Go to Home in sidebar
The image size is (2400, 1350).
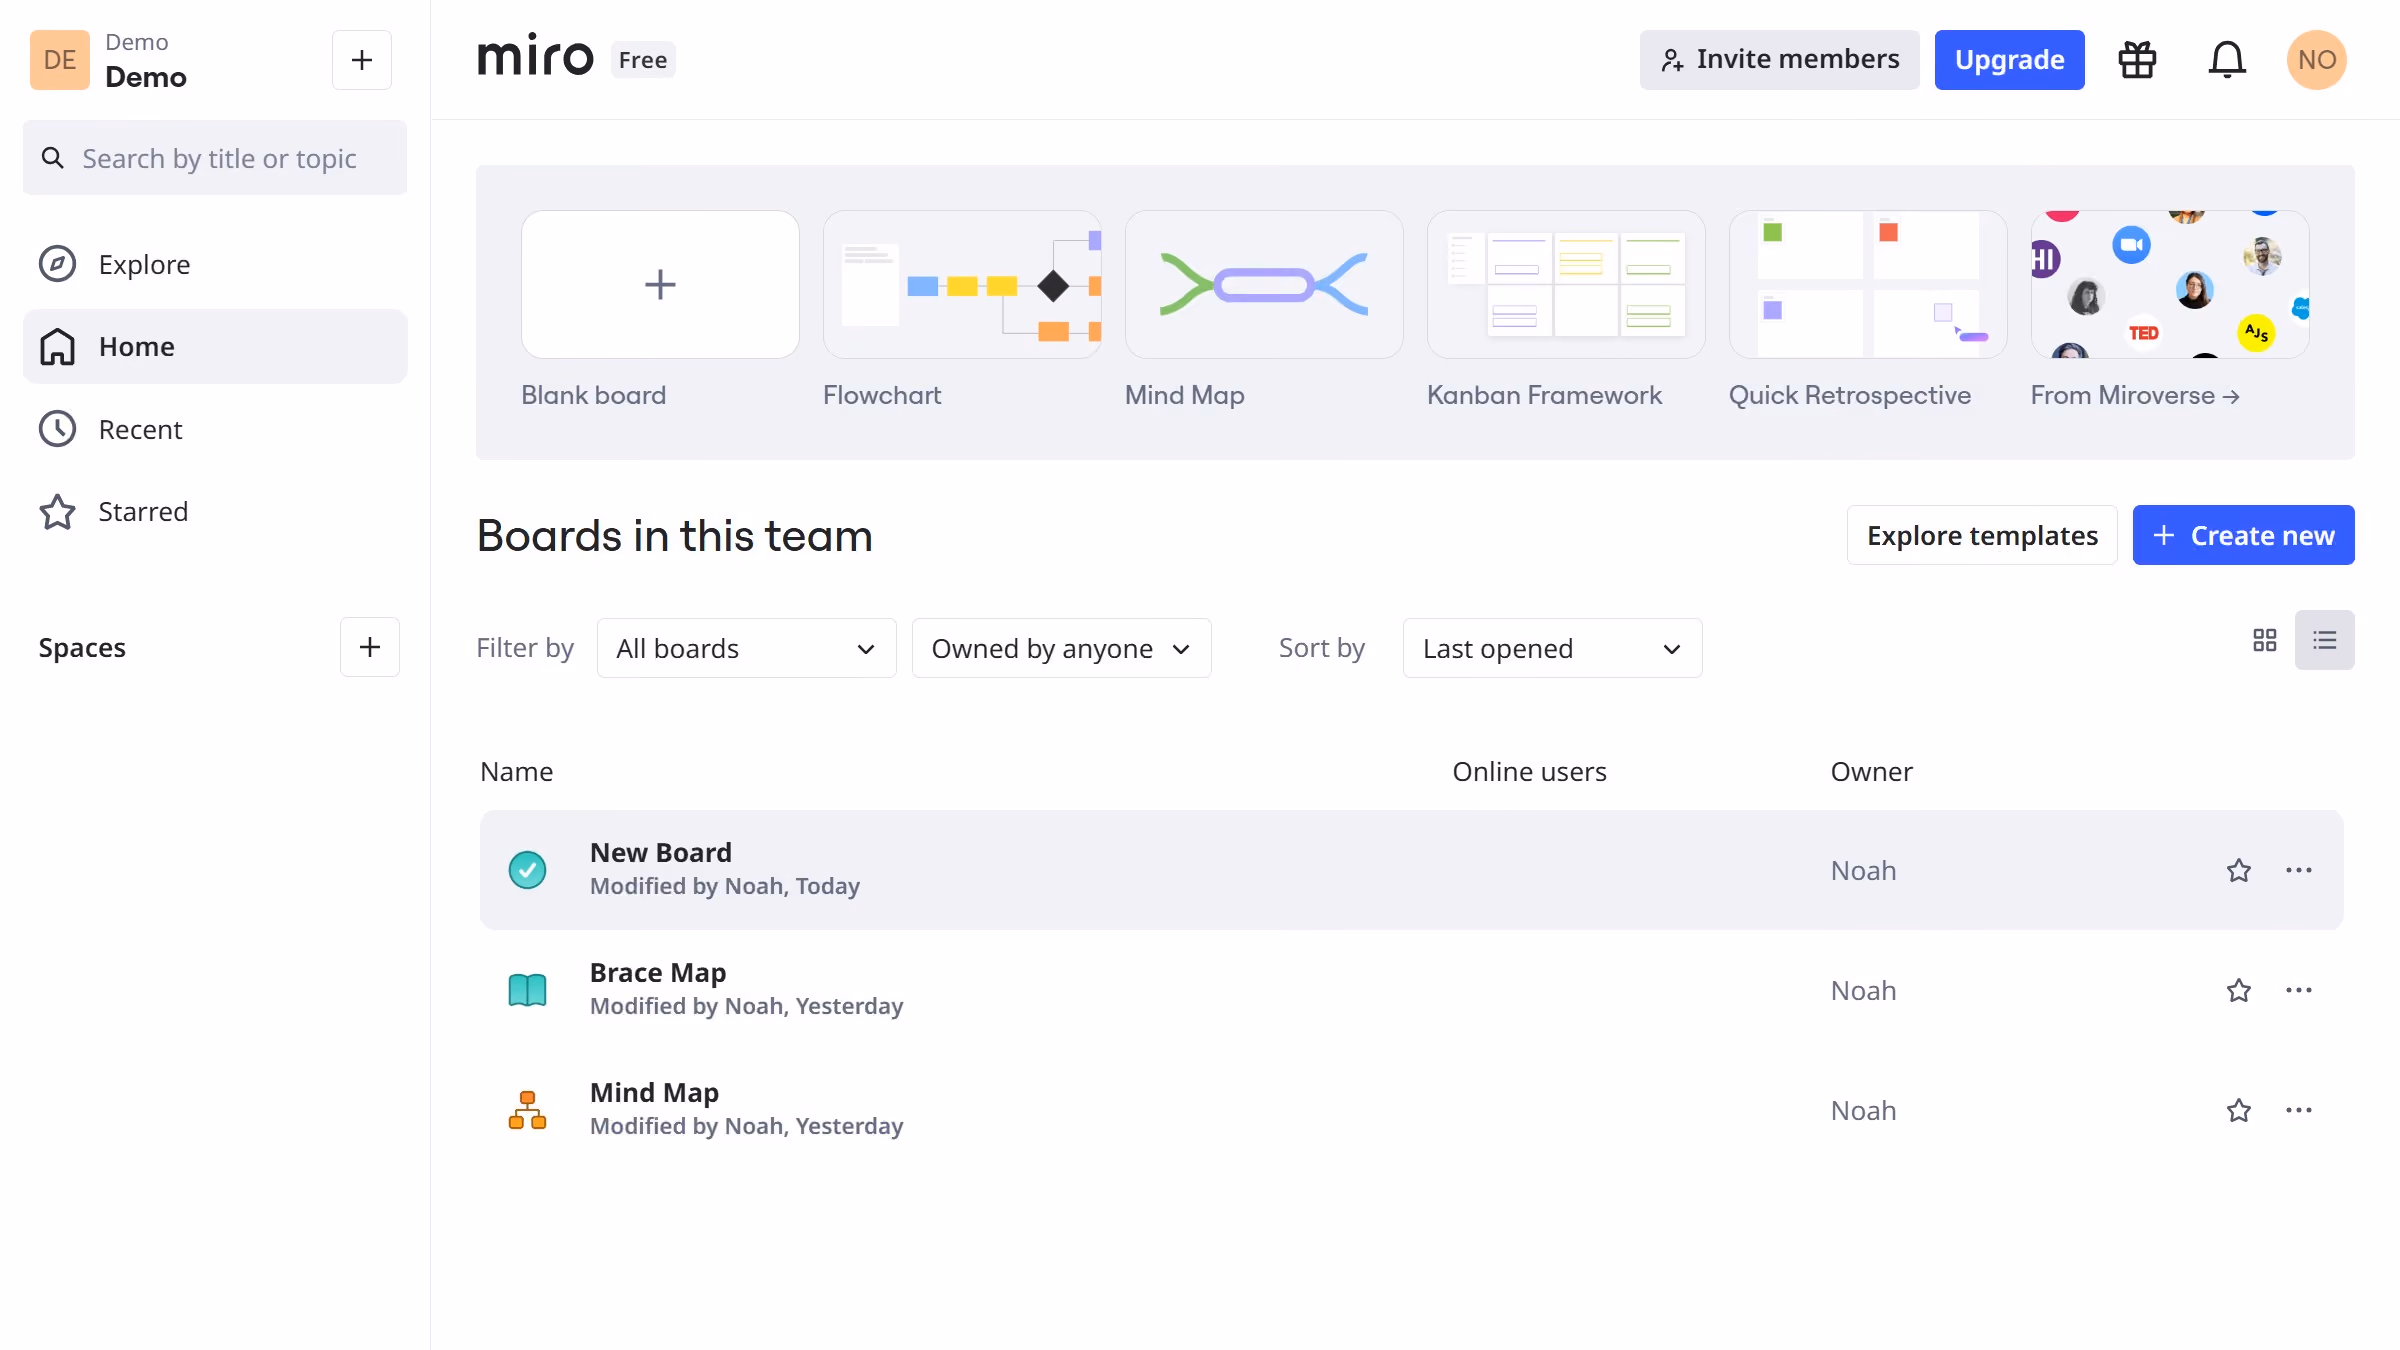pos(214,347)
